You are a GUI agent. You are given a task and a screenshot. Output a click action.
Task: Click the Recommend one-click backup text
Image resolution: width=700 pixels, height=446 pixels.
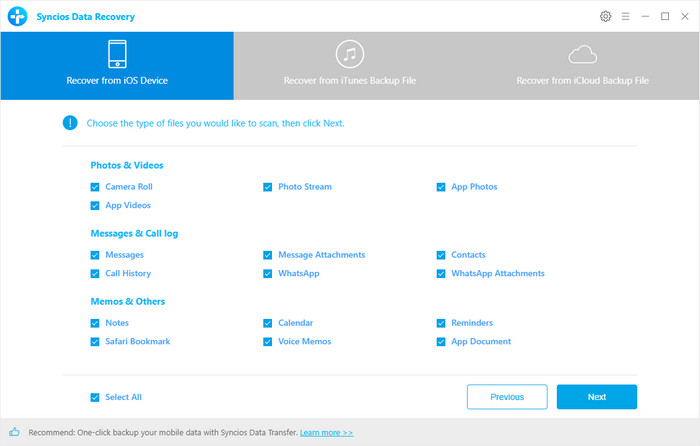(x=163, y=433)
